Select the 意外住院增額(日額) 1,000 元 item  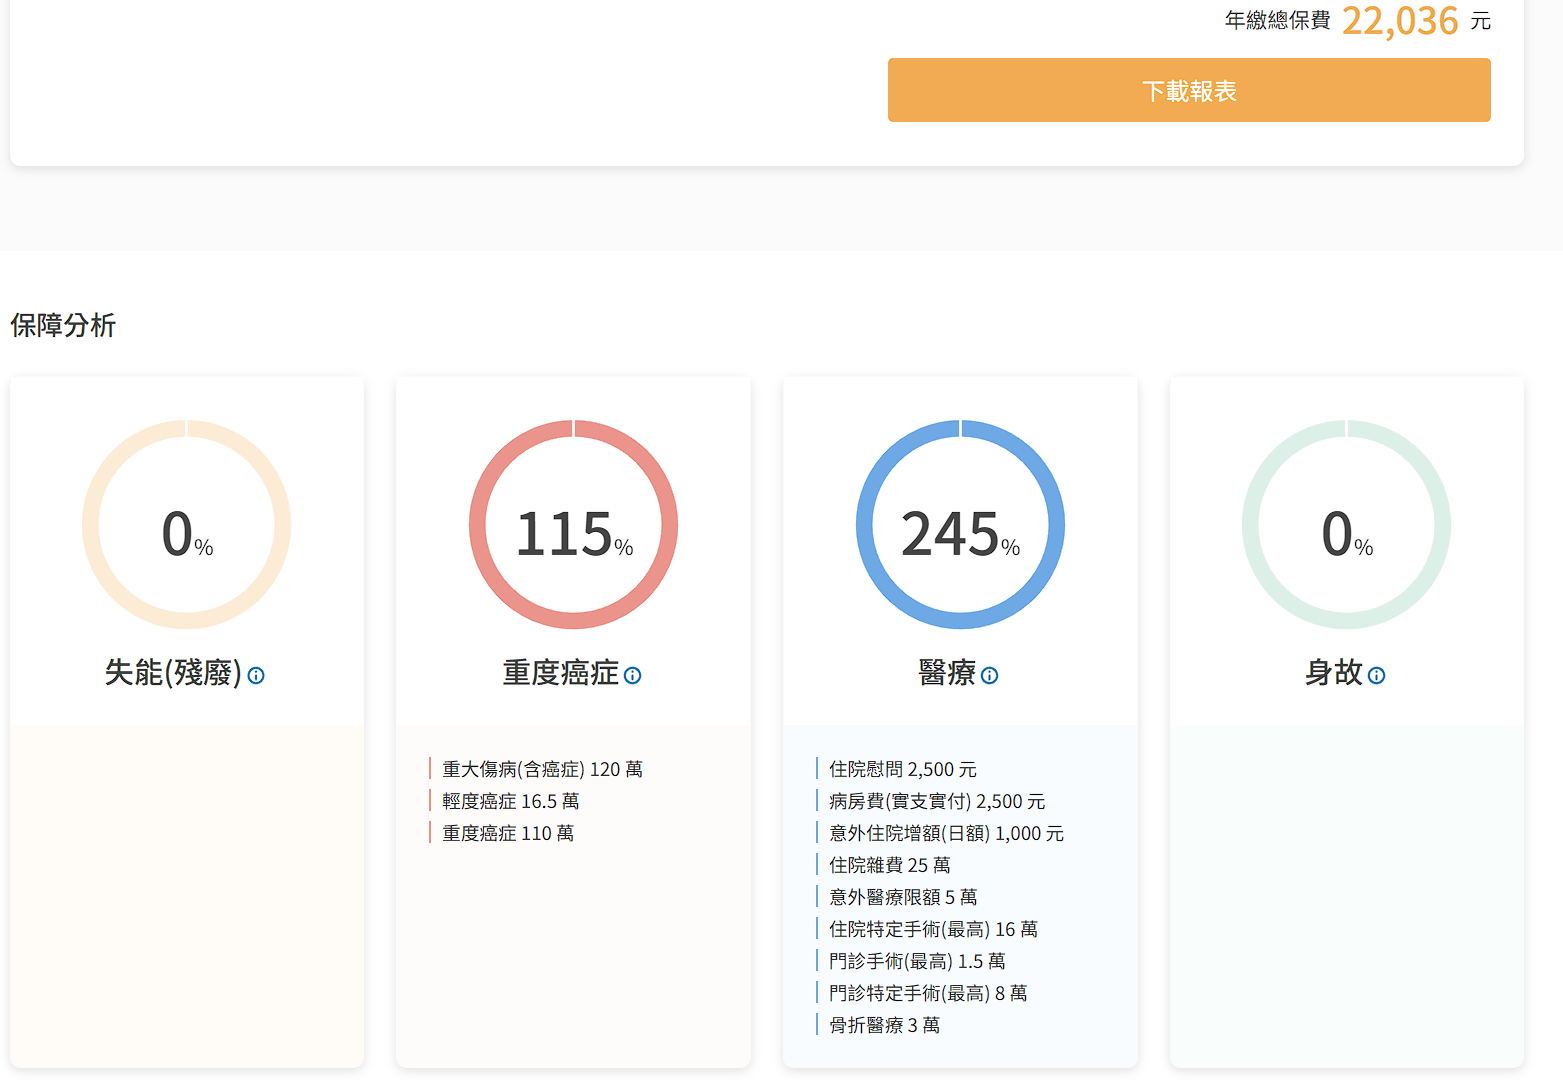pyautogui.click(x=946, y=833)
